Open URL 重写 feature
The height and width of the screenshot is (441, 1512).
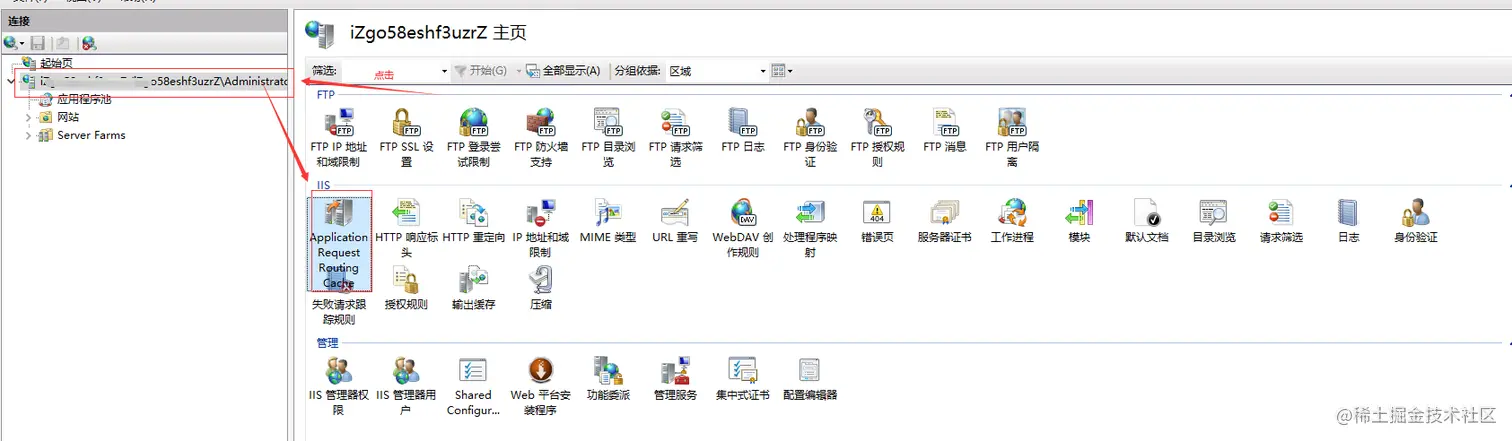point(675,221)
